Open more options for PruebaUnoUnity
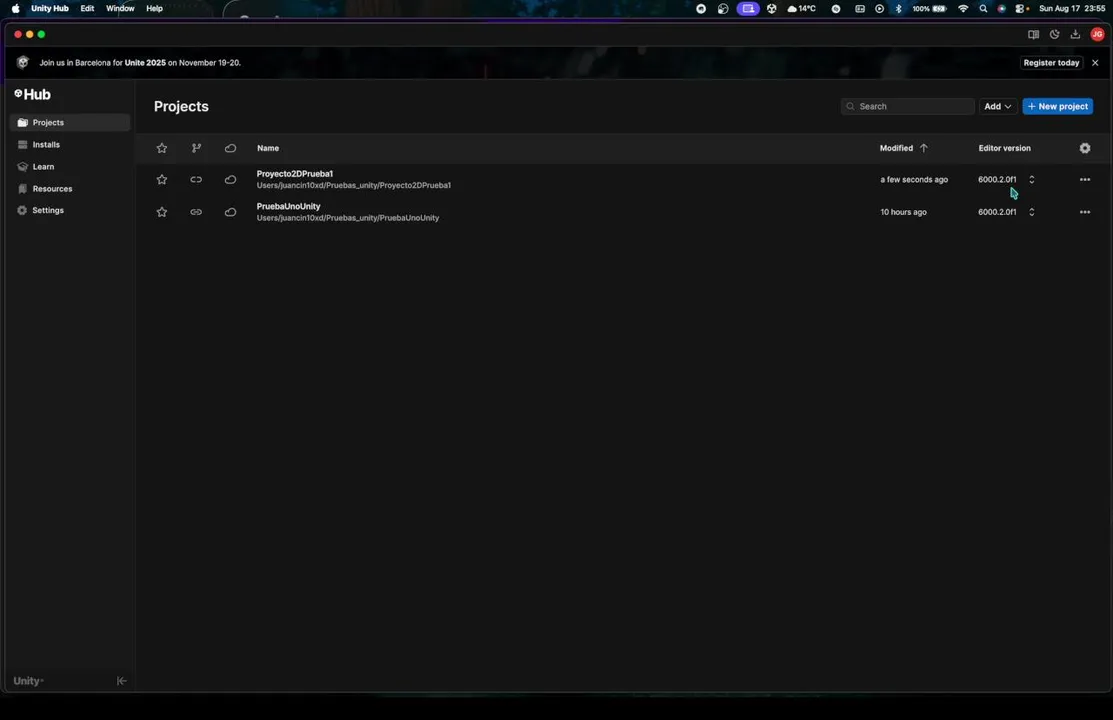The height and width of the screenshot is (720, 1113). pos(1085,212)
